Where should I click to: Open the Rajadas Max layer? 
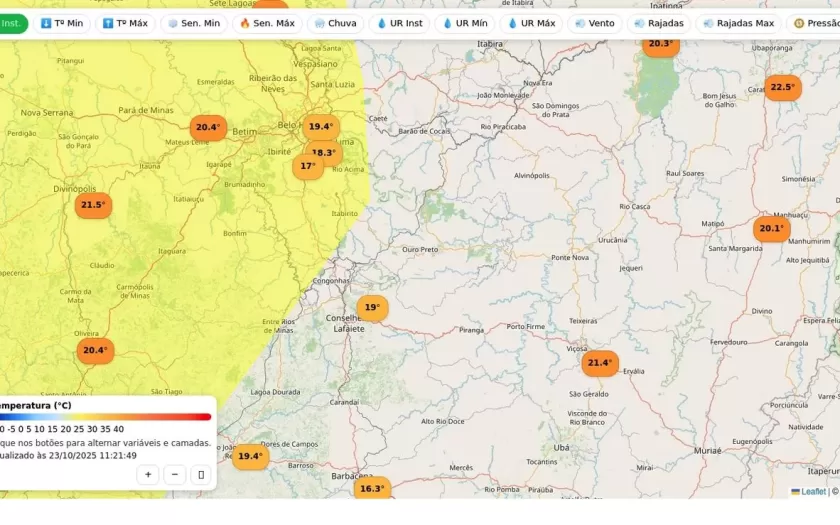click(738, 23)
